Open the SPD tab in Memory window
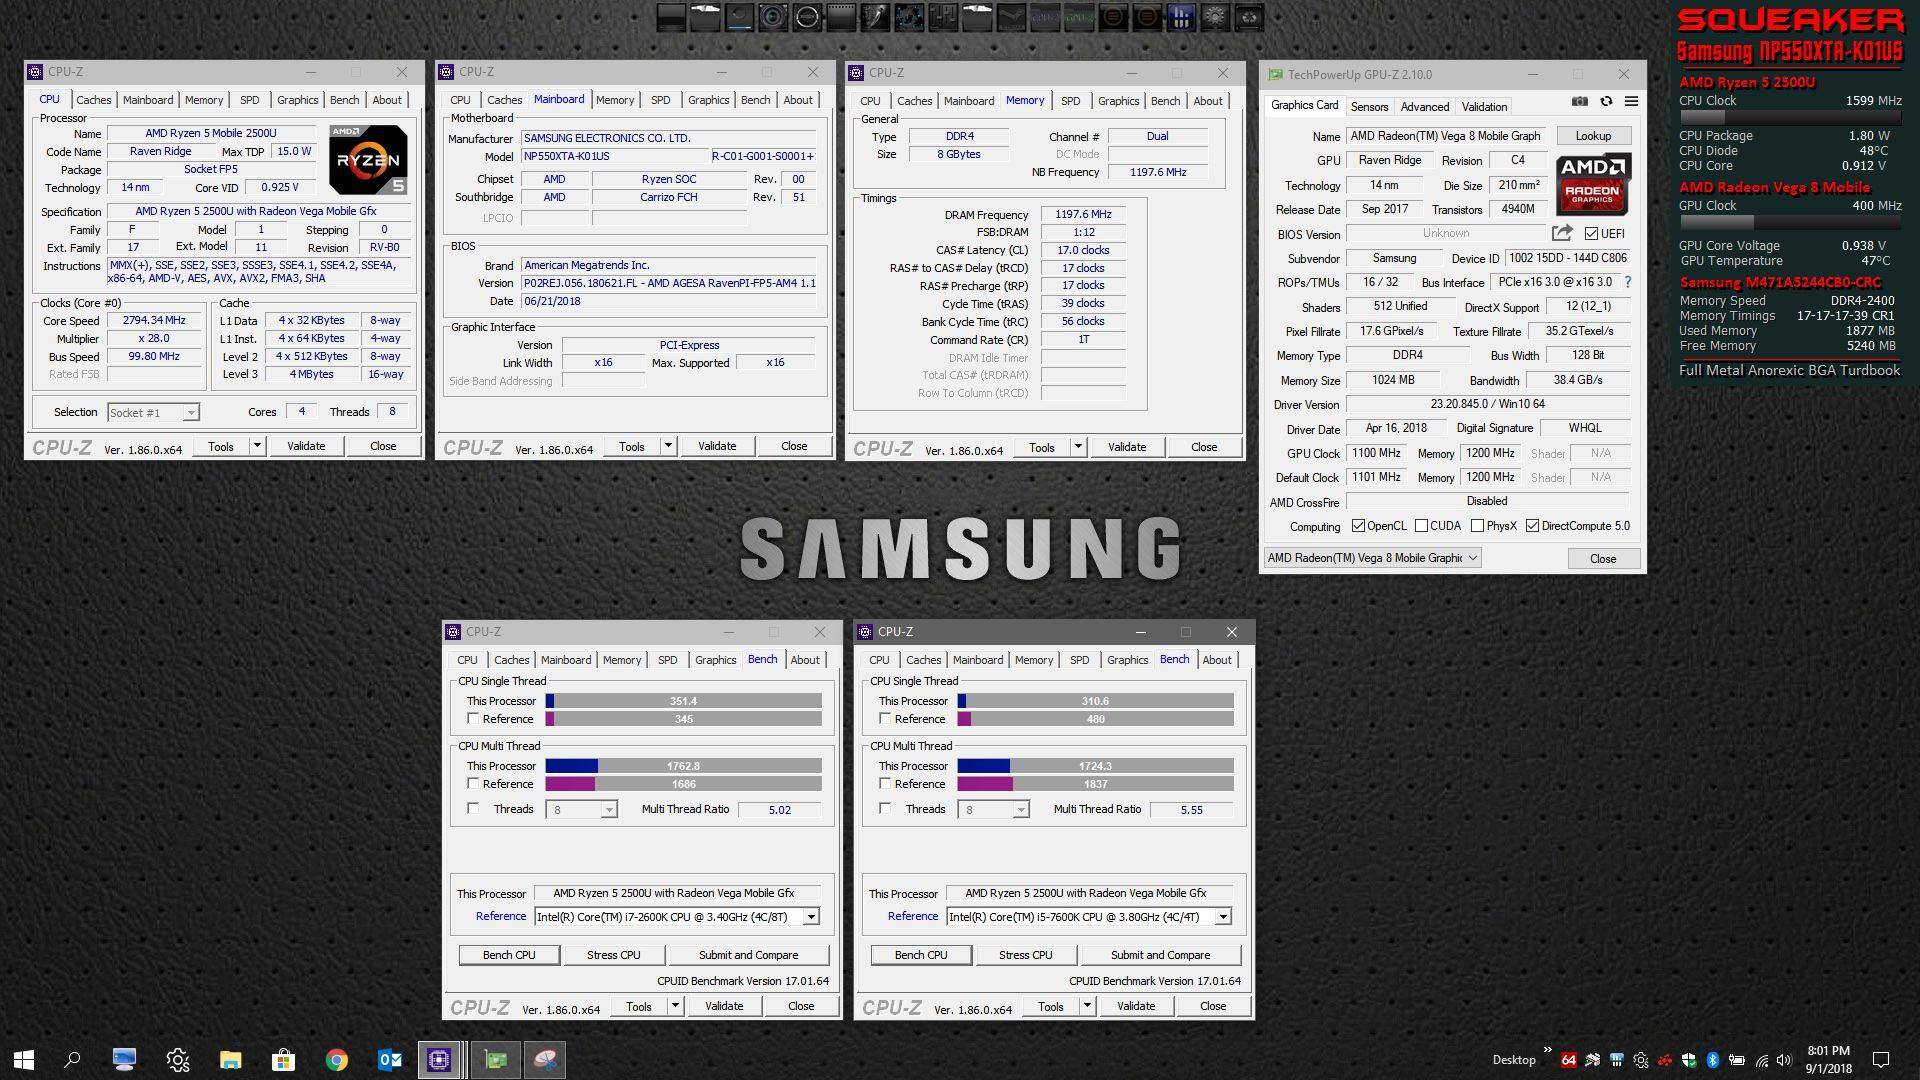The width and height of the screenshot is (1920, 1080). tap(1070, 101)
